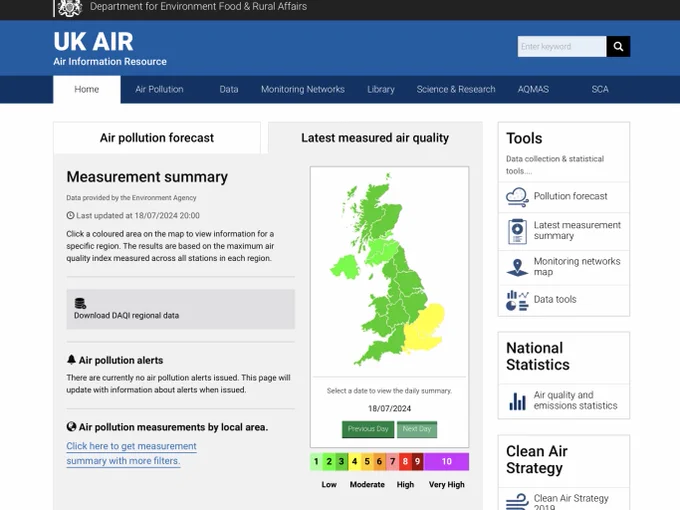Screen dimensions: 680x510
Task: Click the Enter keyword search field
Action: click(x=562, y=46)
